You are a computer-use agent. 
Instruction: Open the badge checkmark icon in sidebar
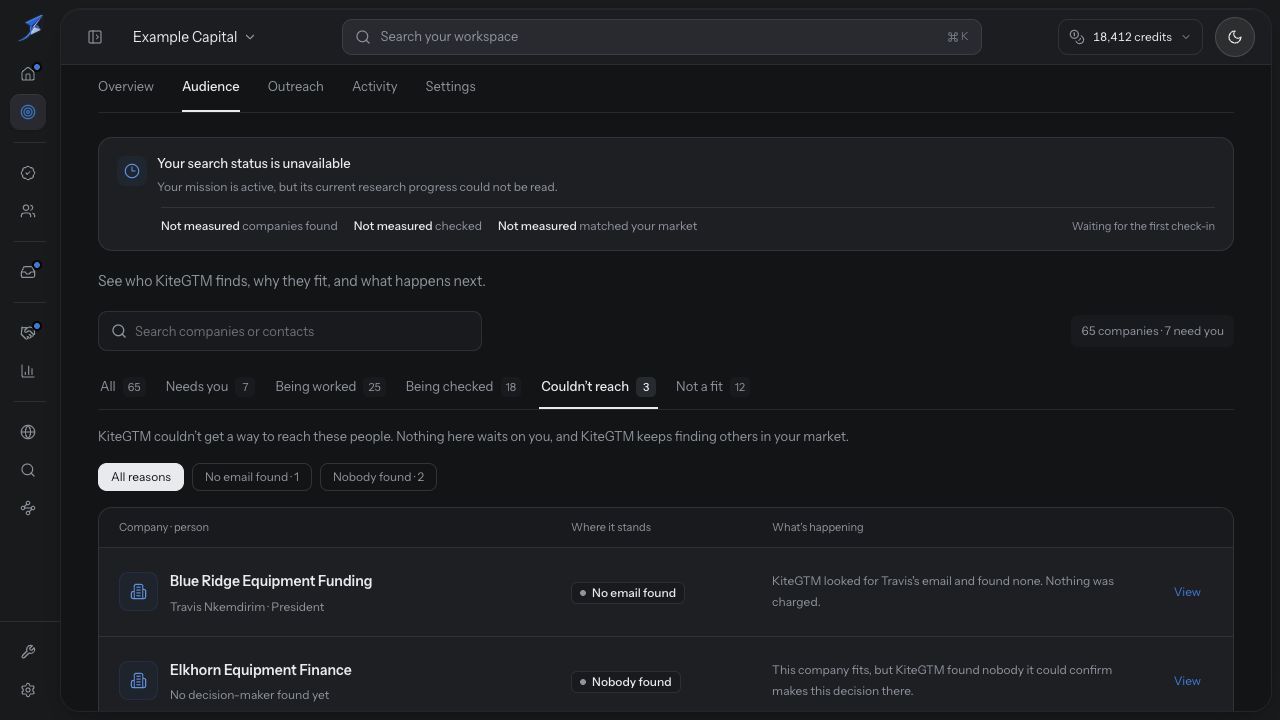[28, 173]
